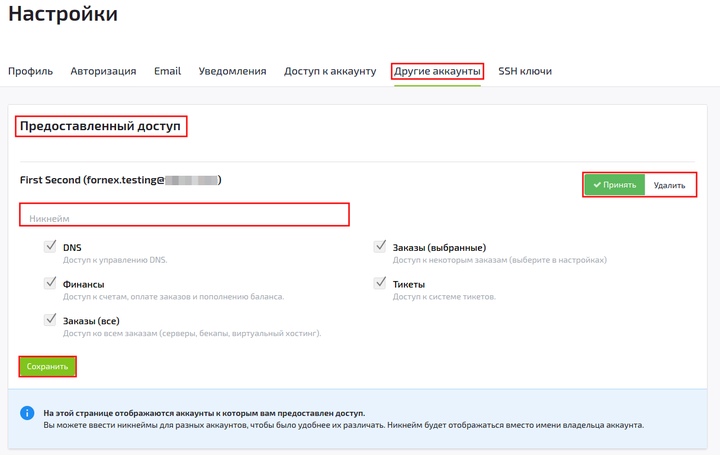Viewport: 720px width, 455px height.
Task: Click the 'Вы можете ввести никнеймы' hint line
Action: tap(343, 425)
